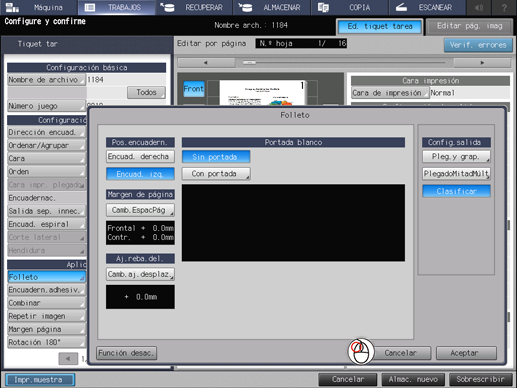The height and width of the screenshot is (388, 517).
Task: Click the N.º hoja page counter field
Action: [x=301, y=43]
